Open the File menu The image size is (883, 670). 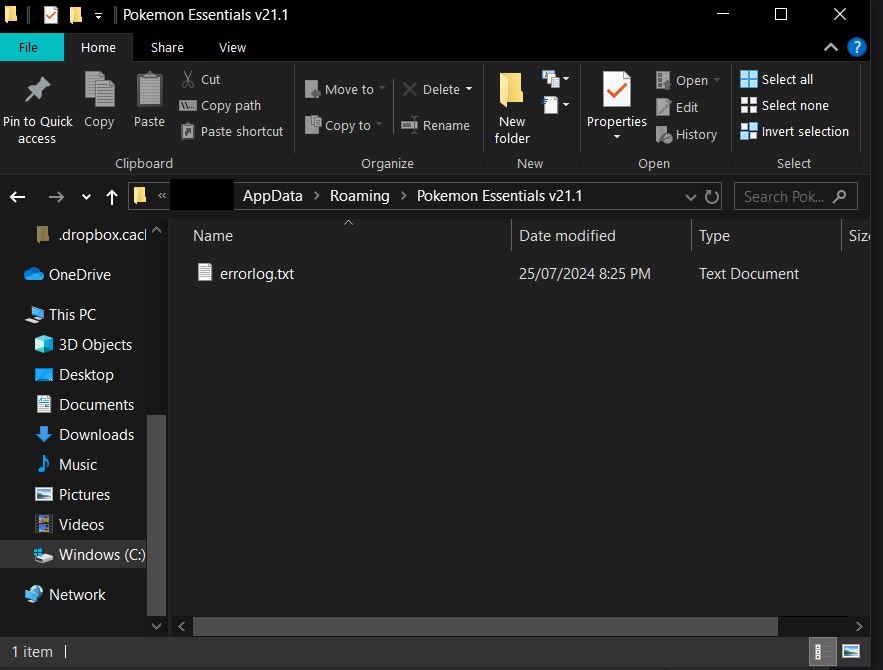click(28, 47)
